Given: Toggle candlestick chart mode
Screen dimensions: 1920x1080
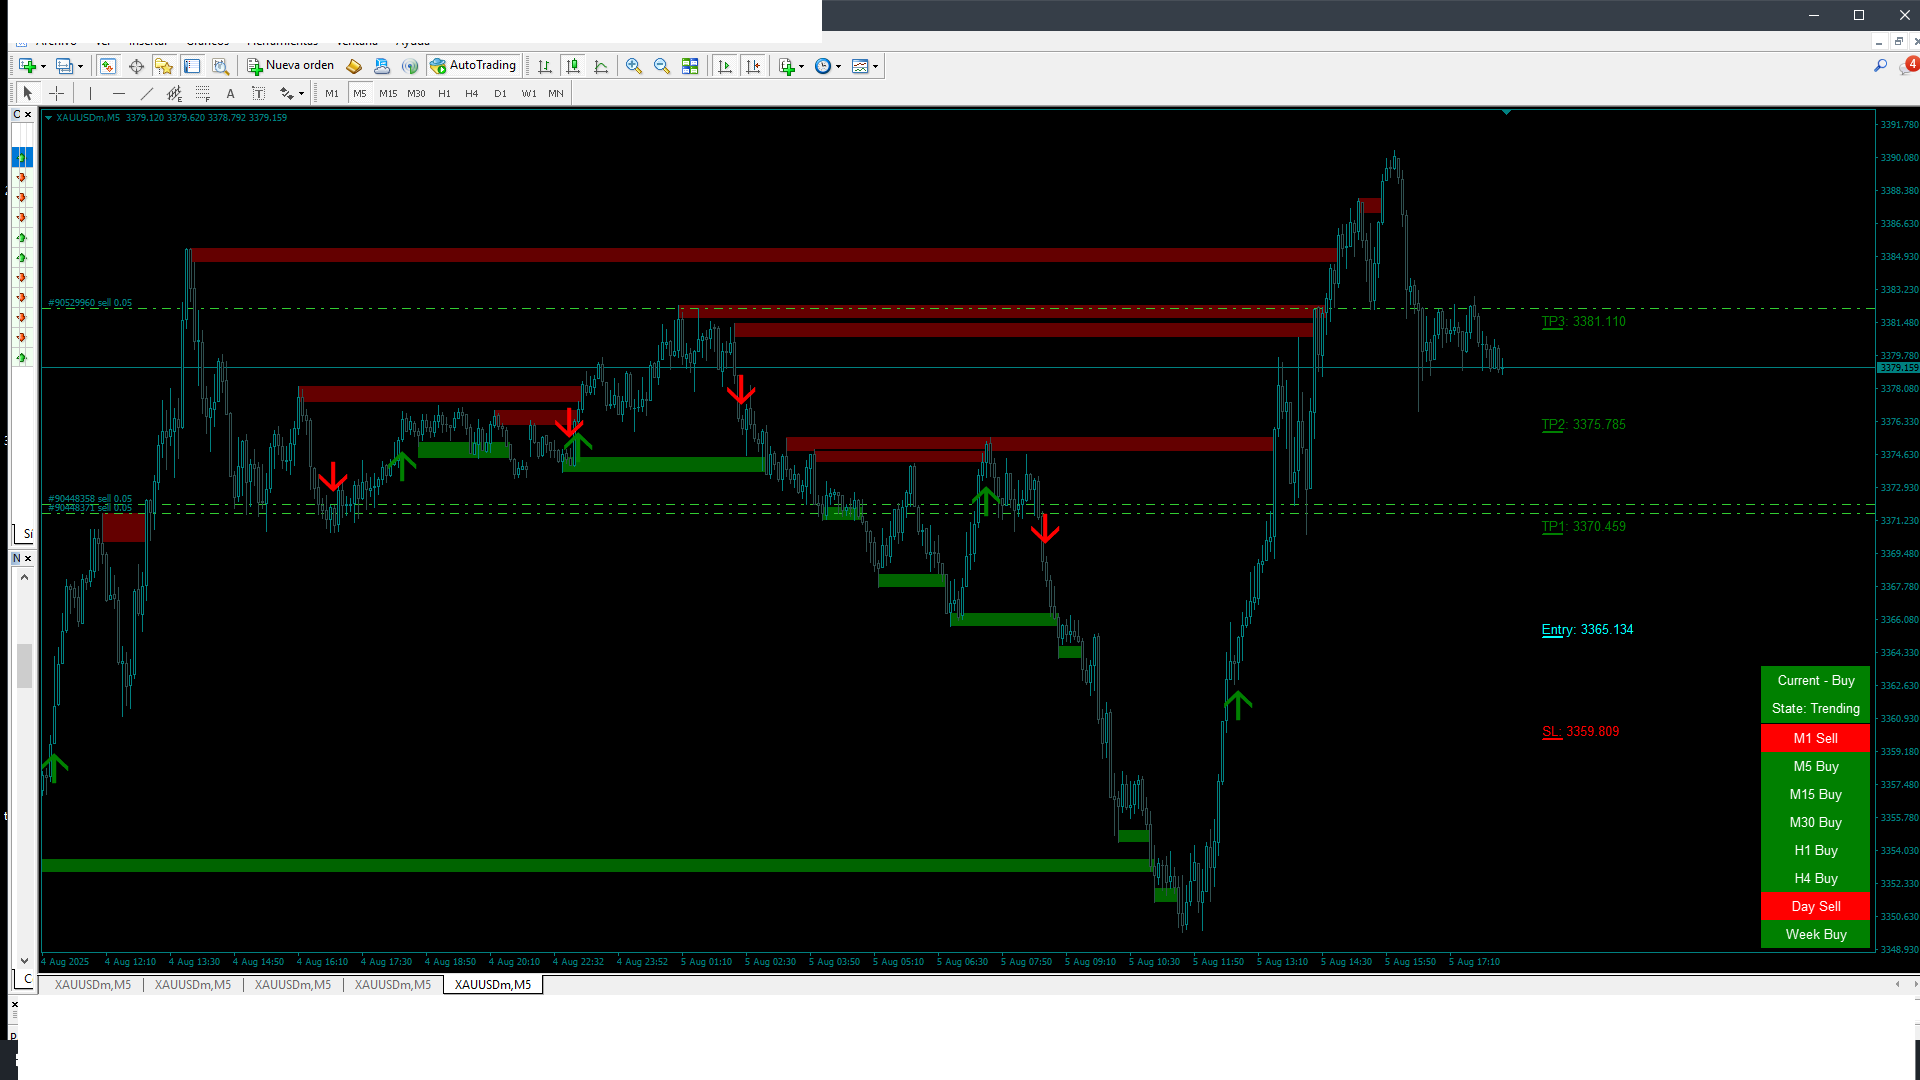Looking at the screenshot, I should [573, 66].
